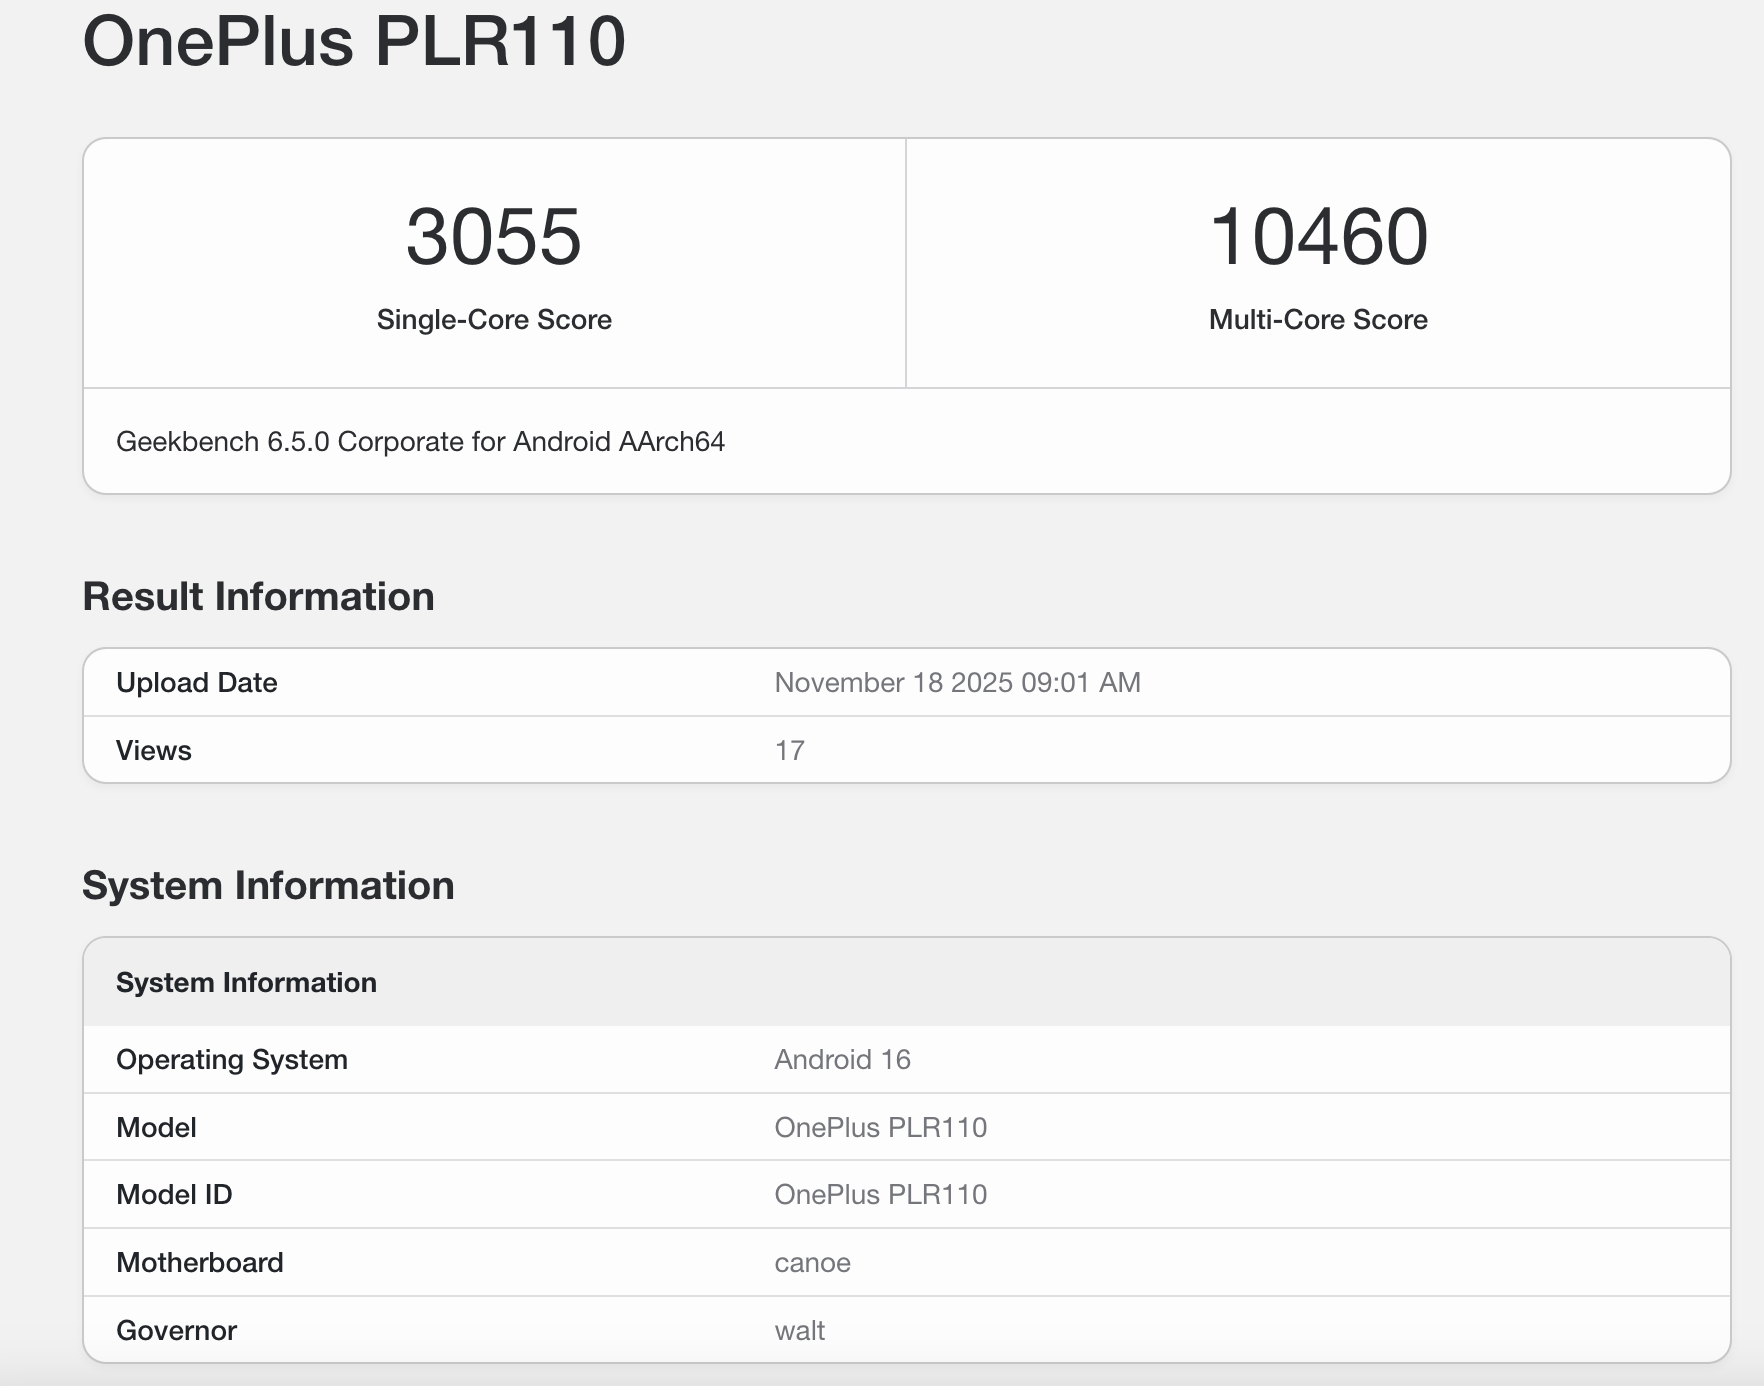Select the motherboard value "canoe"
The width and height of the screenshot is (1764, 1386).
[813, 1263]
